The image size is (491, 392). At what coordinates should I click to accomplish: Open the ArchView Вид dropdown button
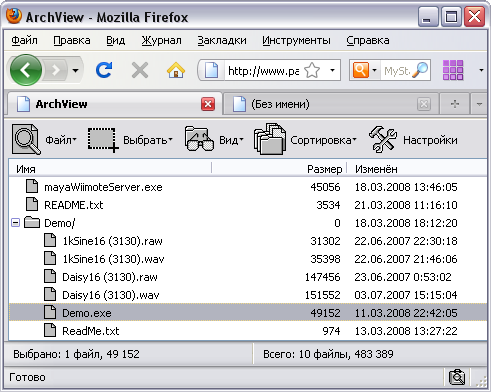pos(231,140)
